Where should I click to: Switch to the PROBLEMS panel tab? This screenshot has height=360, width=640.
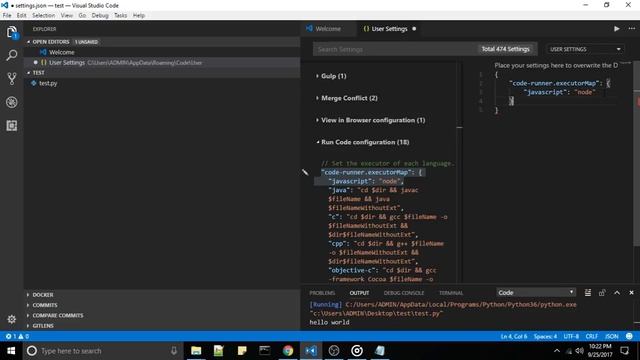click(x=322, y=293)
